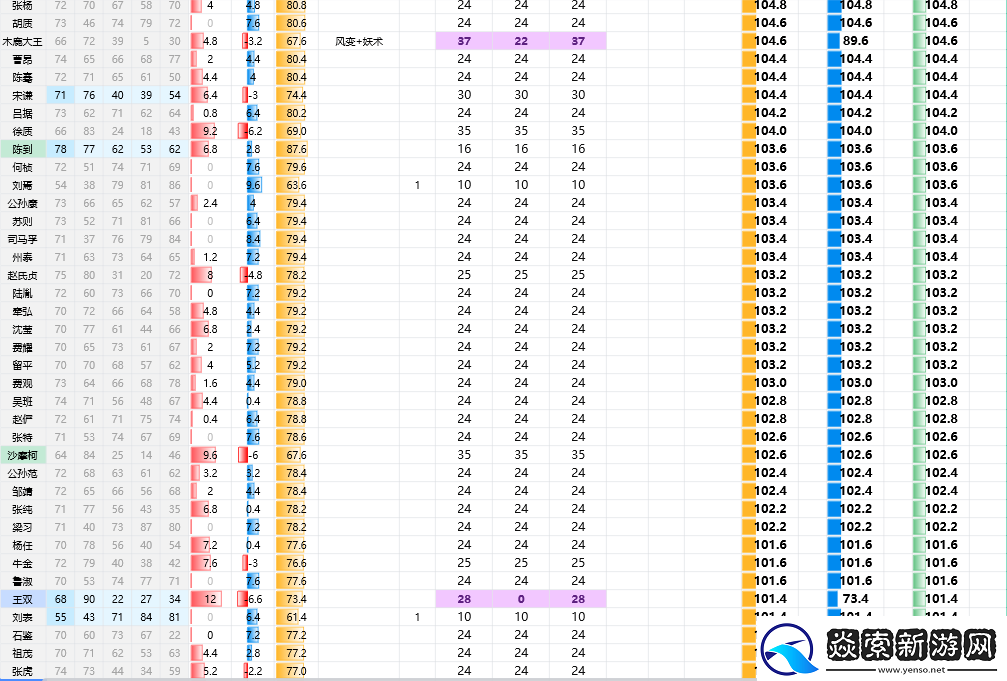Click the 司马孚 name cell

[x=22, y=239]
